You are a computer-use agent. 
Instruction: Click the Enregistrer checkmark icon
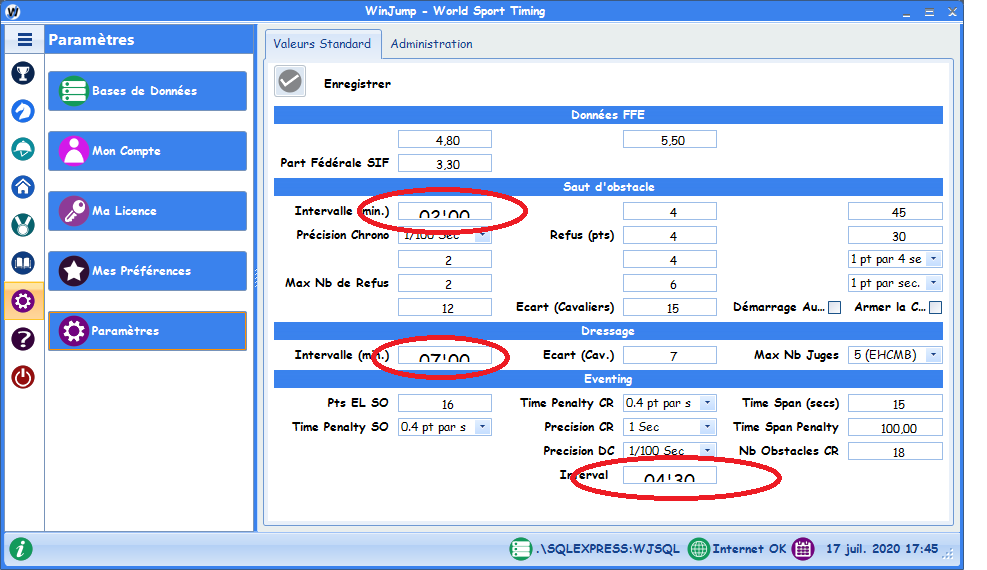point(290,81)
